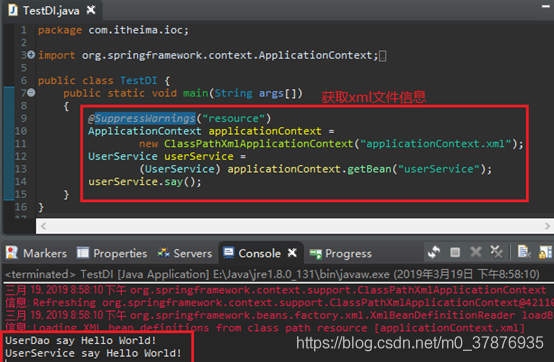The width and height of the screenshot is (554, 362).
Task: Minimize the editor area with the top-right bar
Action: coord(546,6)
